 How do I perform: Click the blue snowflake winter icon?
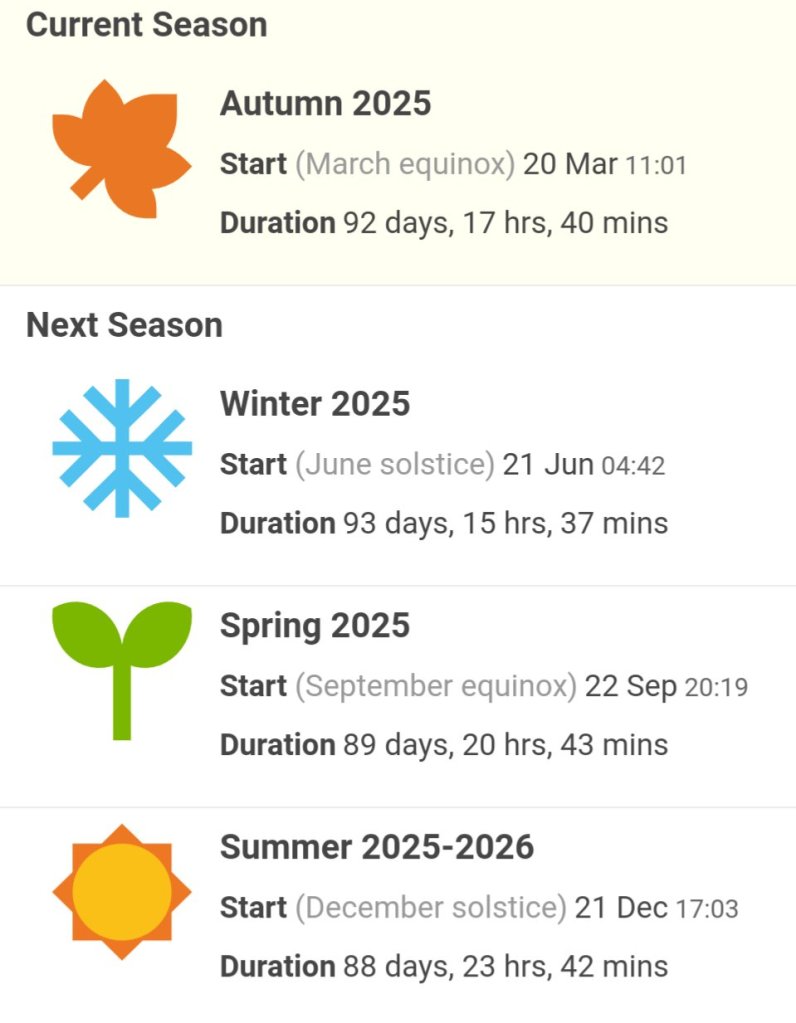tap(122, 448)
